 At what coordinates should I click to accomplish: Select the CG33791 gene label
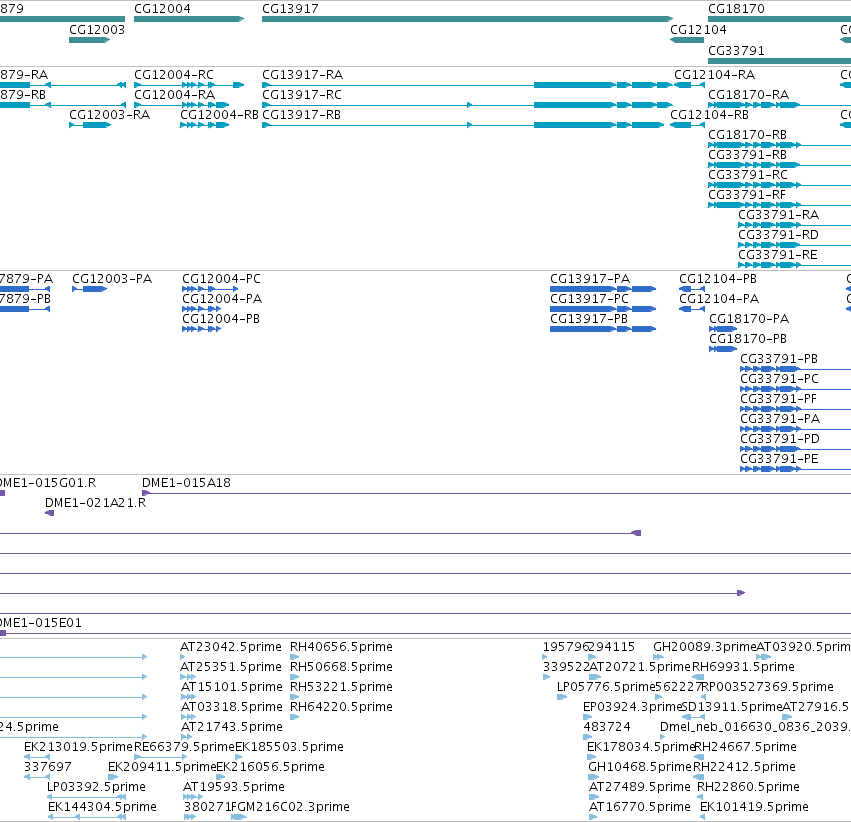(x=736, y=51)
